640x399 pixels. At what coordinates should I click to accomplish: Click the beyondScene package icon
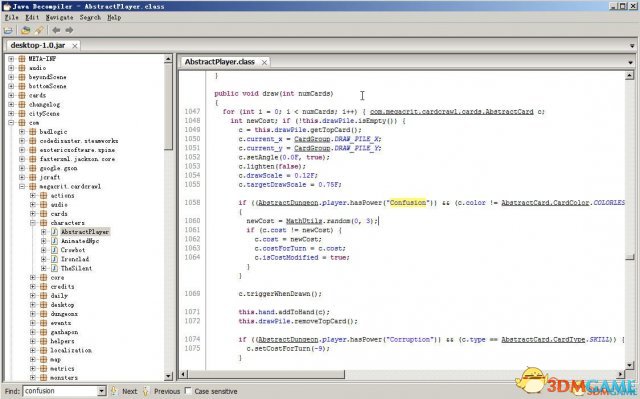(x=22, y=77)
